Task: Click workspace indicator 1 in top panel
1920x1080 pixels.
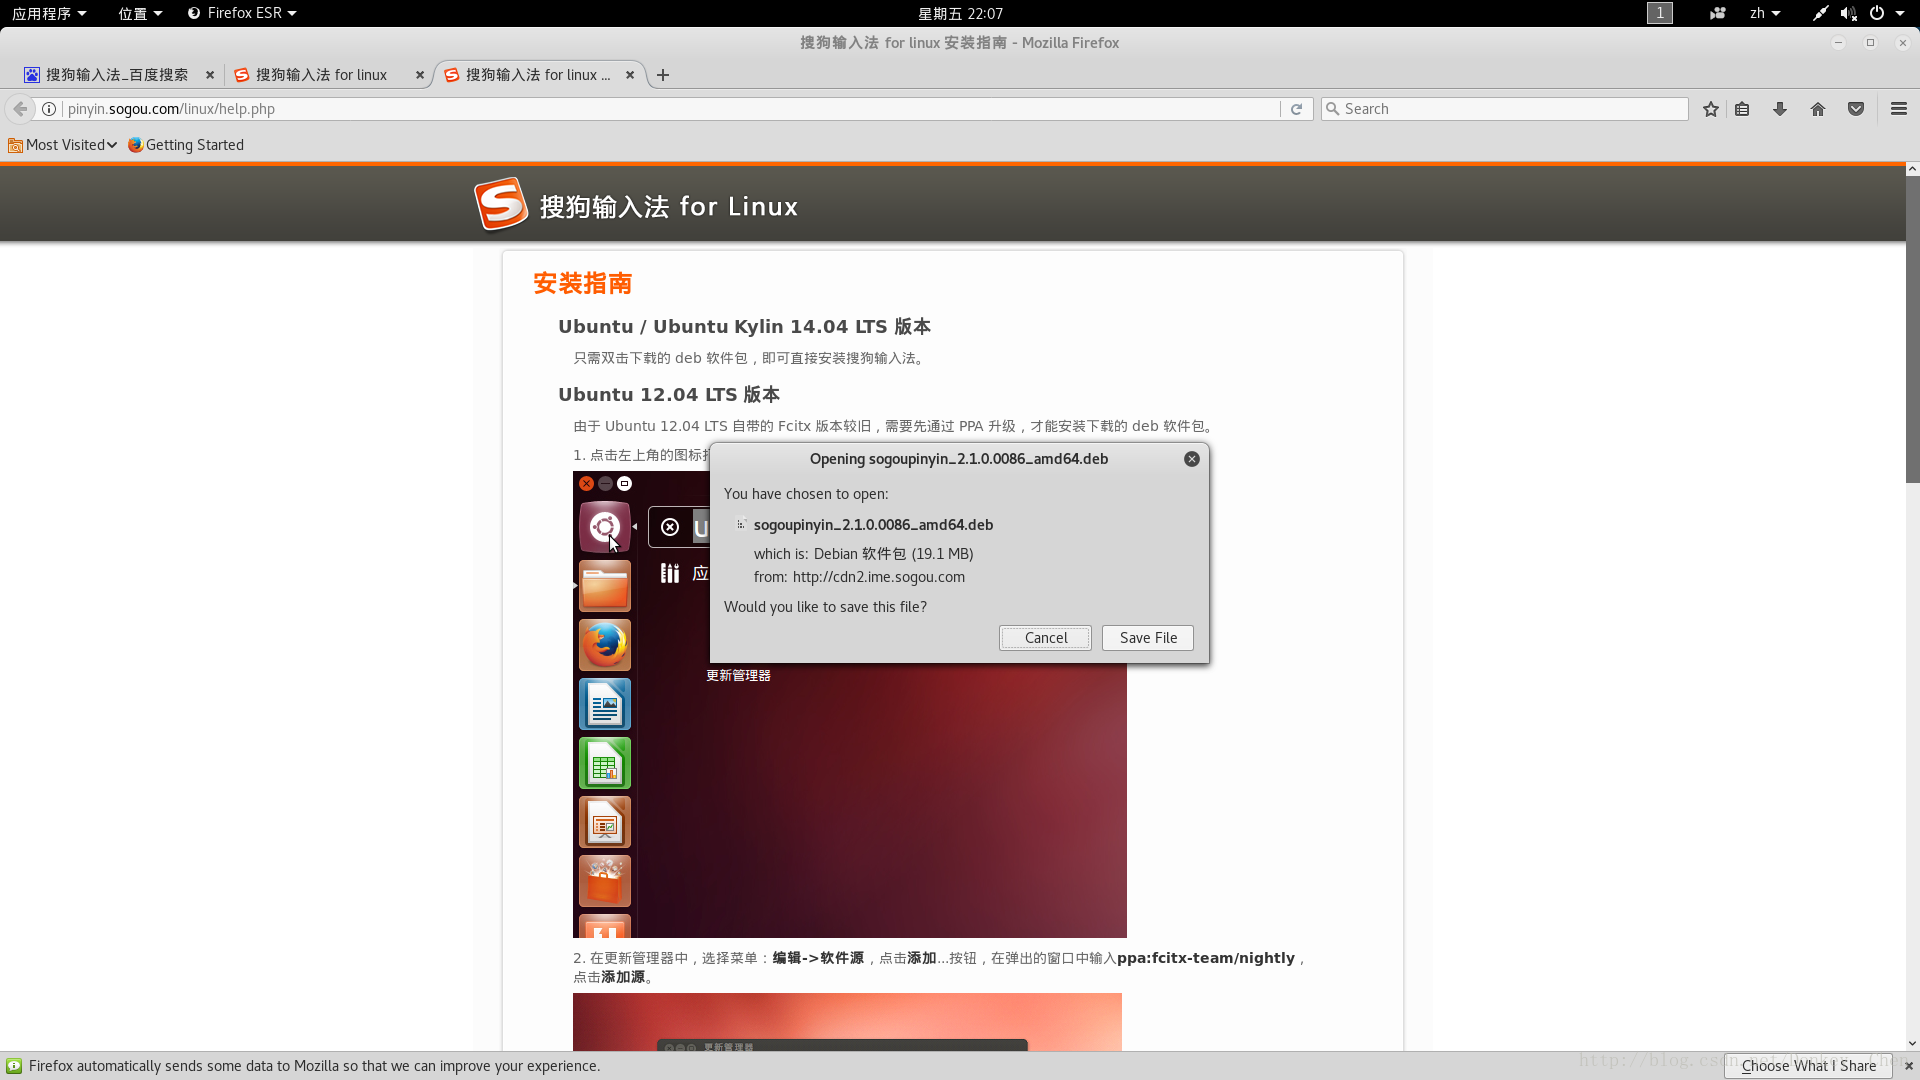Action: pyautogui.click(x=1660, y=13)
